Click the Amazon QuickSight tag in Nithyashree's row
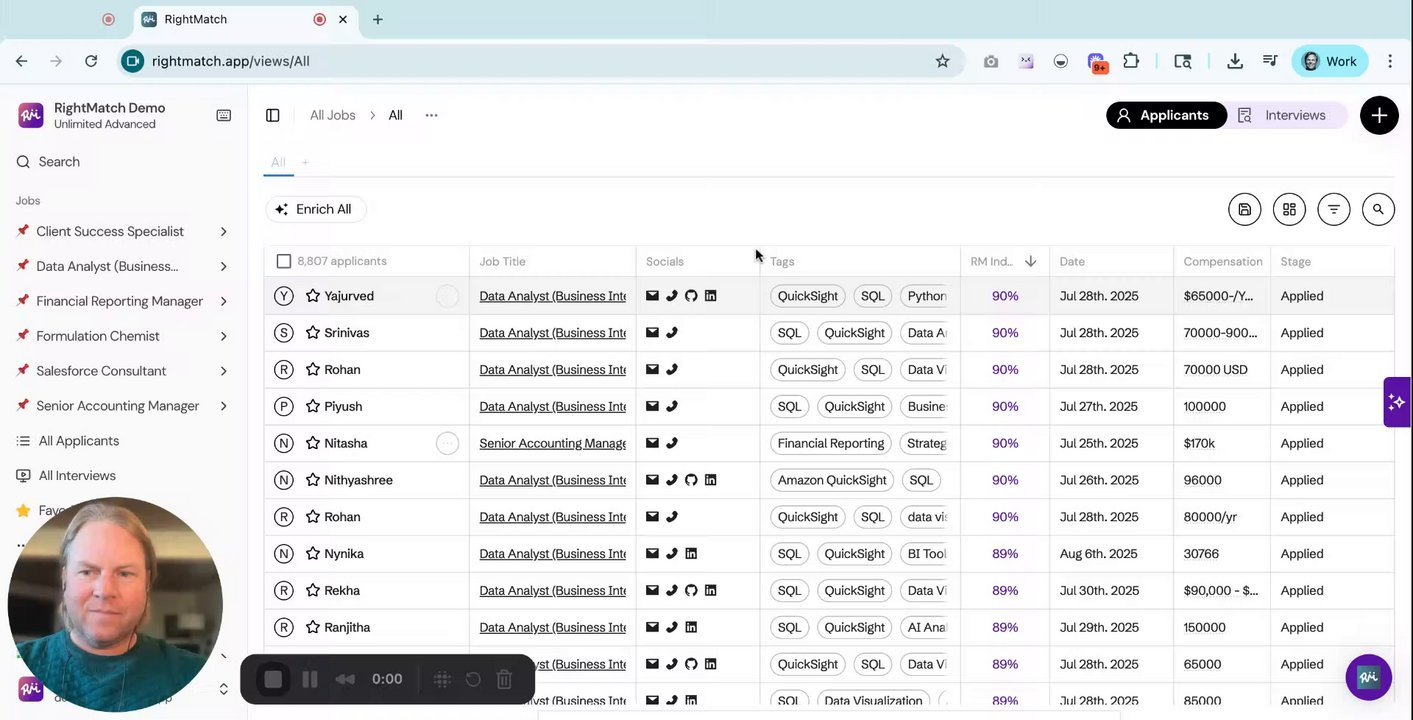 pos(832,480)
